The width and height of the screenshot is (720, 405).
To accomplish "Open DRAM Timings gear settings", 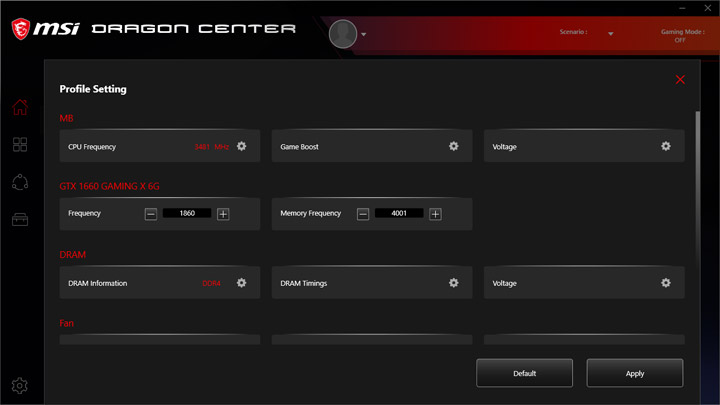I will tap(454, 283).
